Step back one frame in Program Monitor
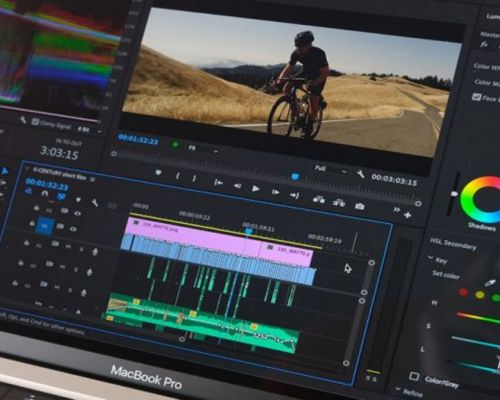Viewport: 500px width, 400px height. coord(237,186)
